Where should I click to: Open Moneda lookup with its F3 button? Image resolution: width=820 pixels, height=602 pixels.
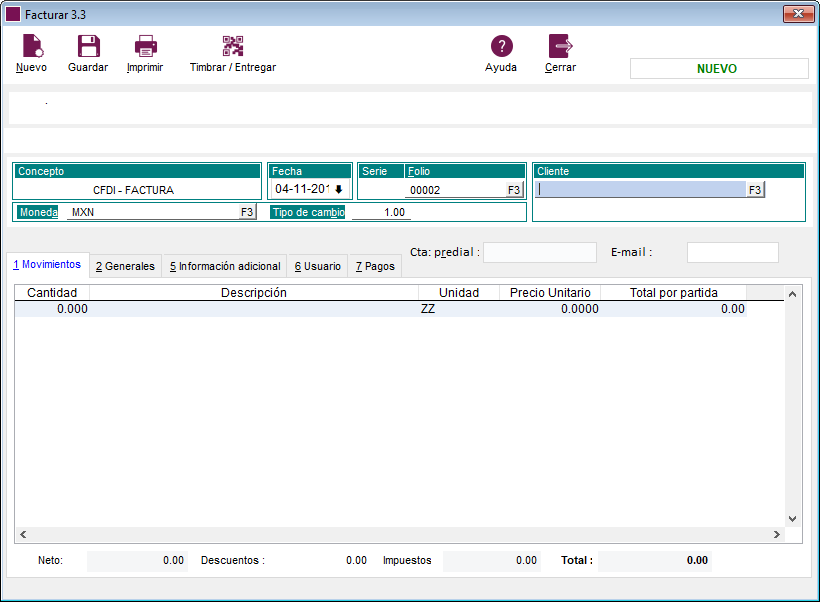click(247, 212)
